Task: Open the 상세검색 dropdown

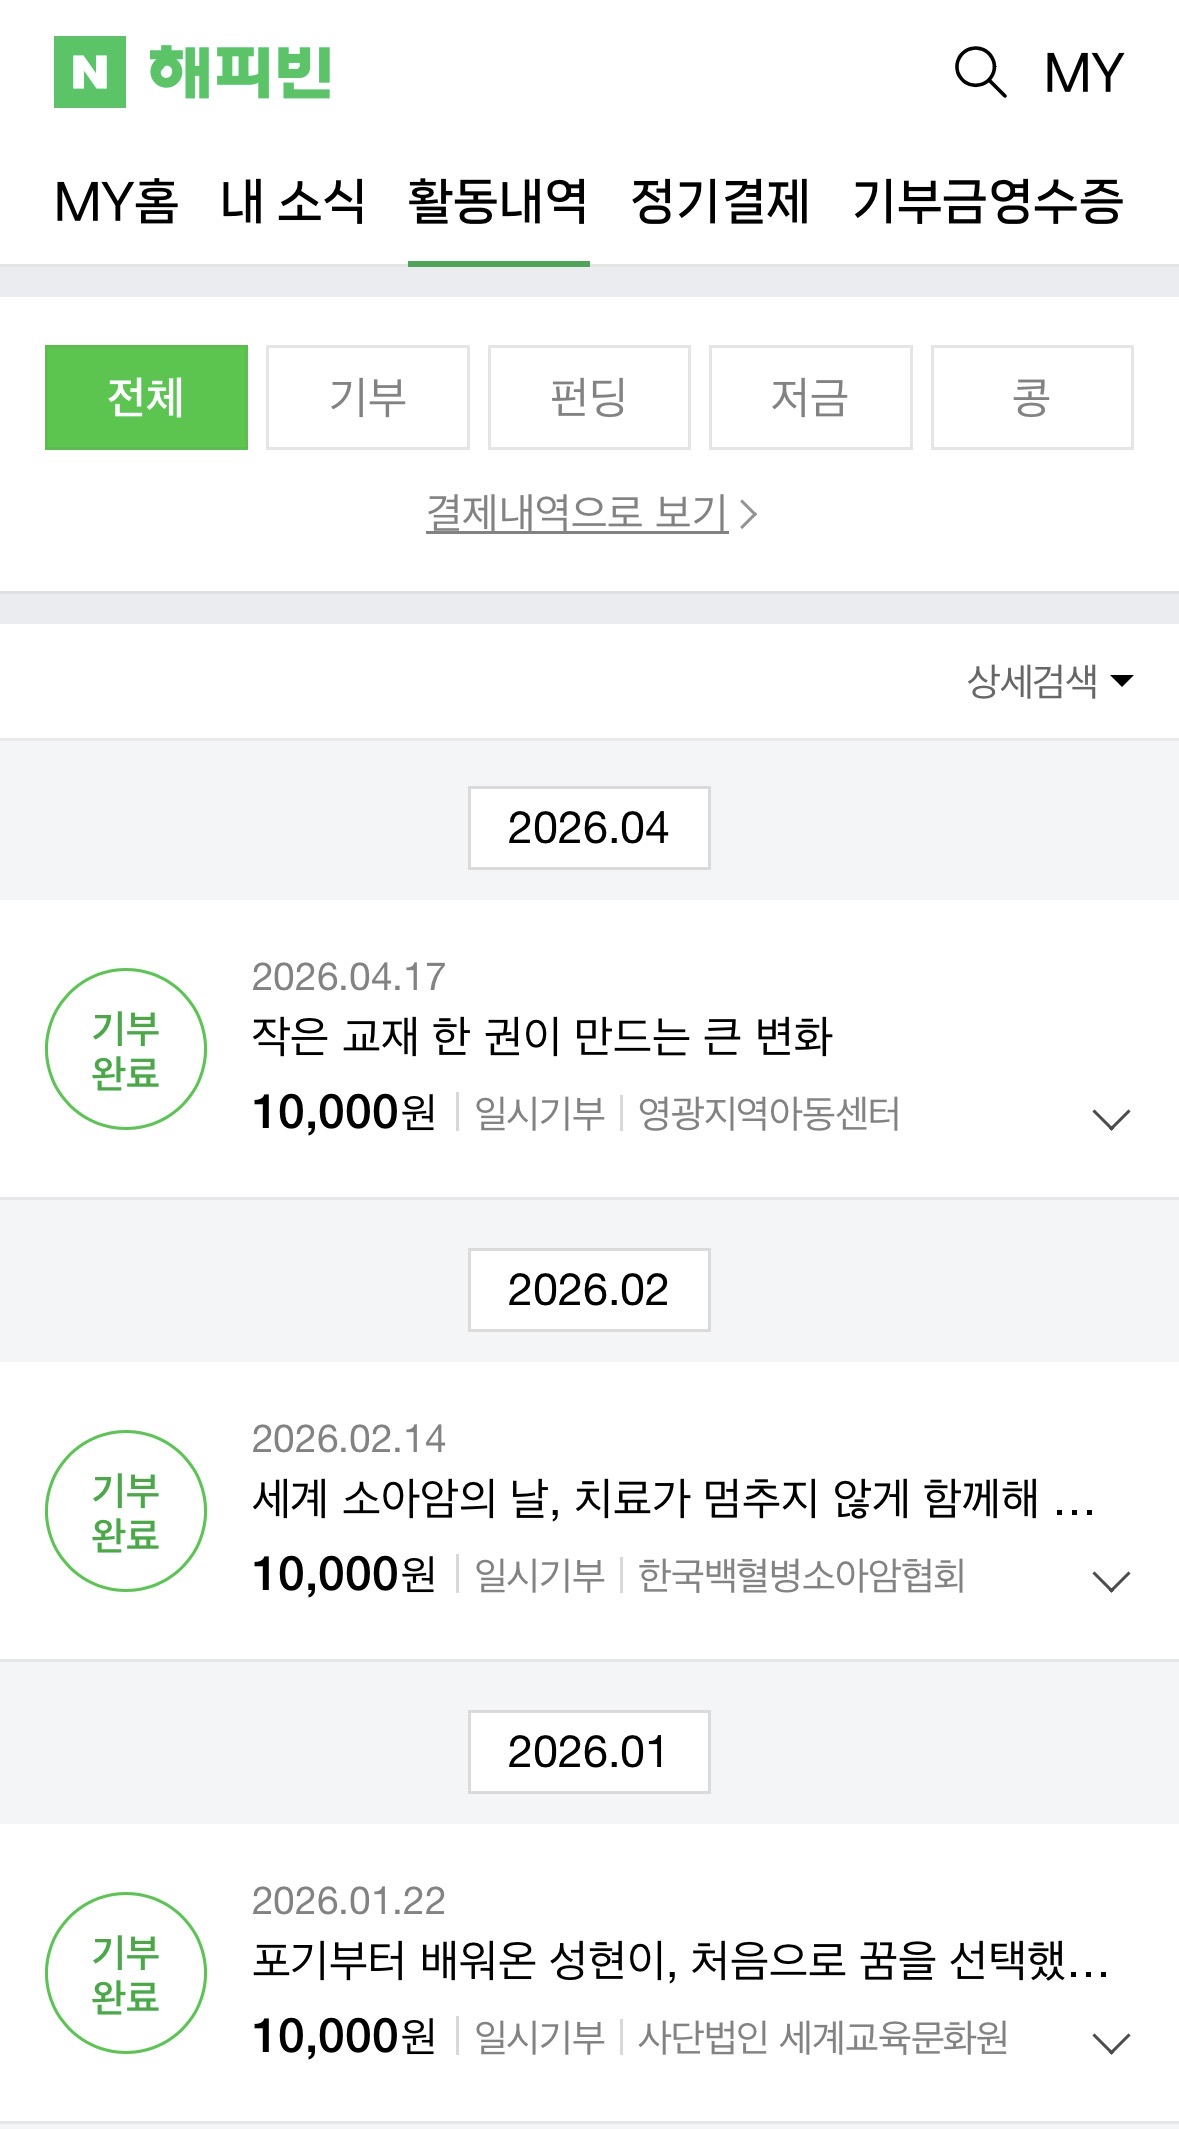Action: tap(1049, 681)
